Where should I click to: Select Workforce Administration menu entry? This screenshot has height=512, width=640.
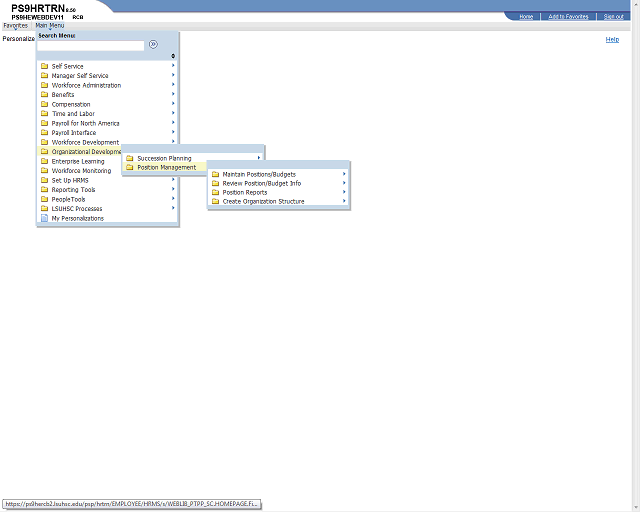86,85
